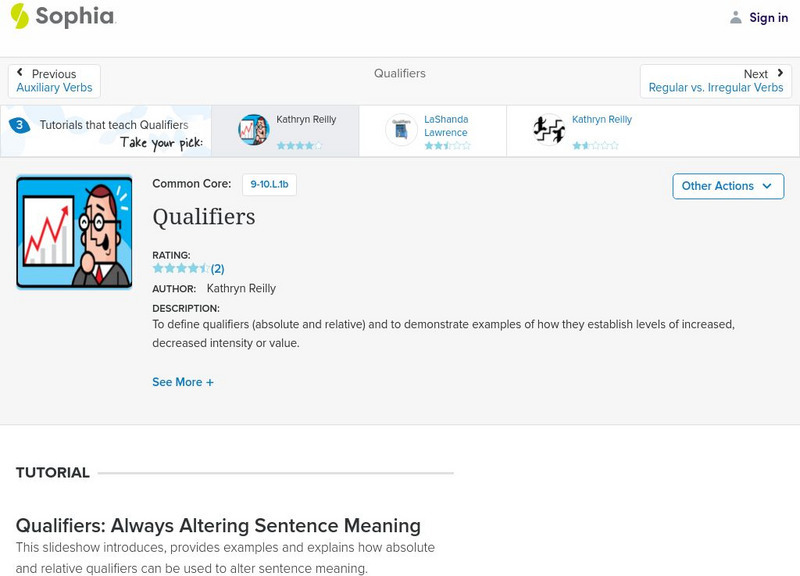Screen dimensions: 800x576
Task: Rate the tutorial using the star rating
Action: click(x=180, y=268)
